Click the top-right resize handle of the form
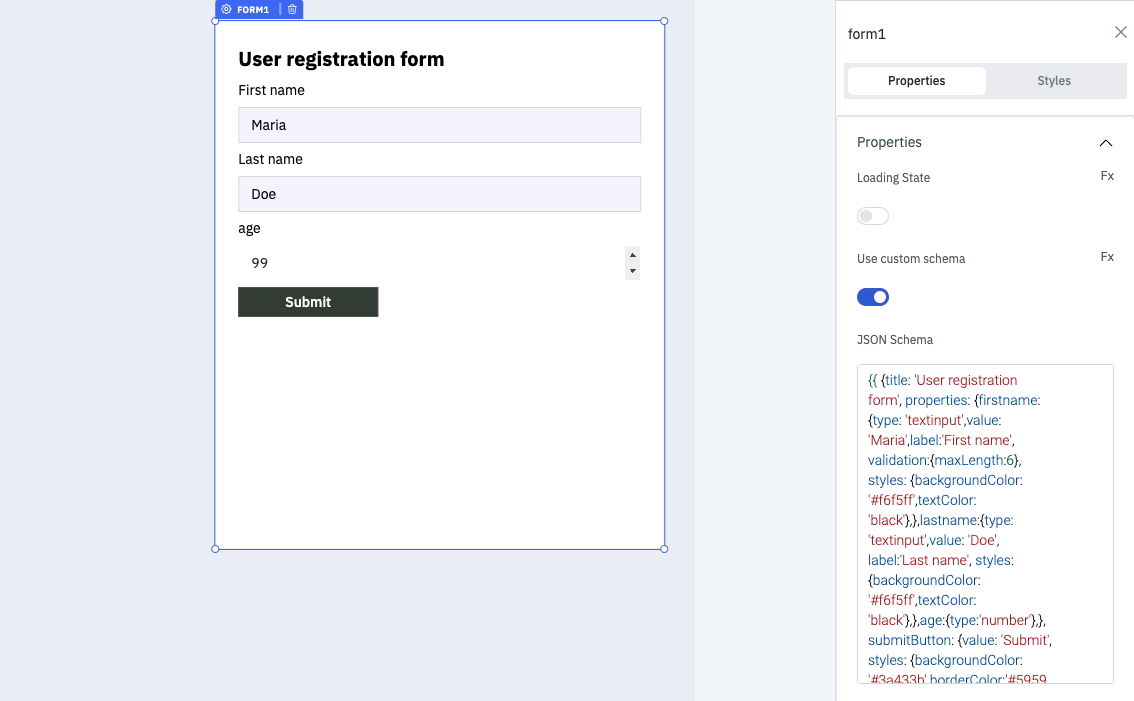This screenshot has width=1134, height=701. tap(664, 21)
